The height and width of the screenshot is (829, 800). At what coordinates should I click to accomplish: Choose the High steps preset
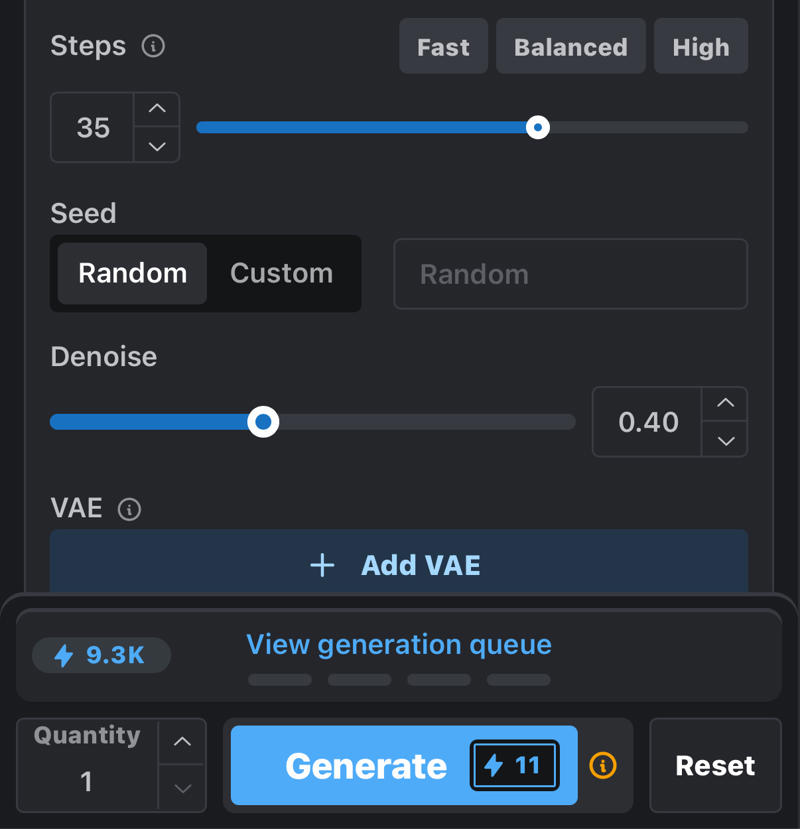point(701,47)
